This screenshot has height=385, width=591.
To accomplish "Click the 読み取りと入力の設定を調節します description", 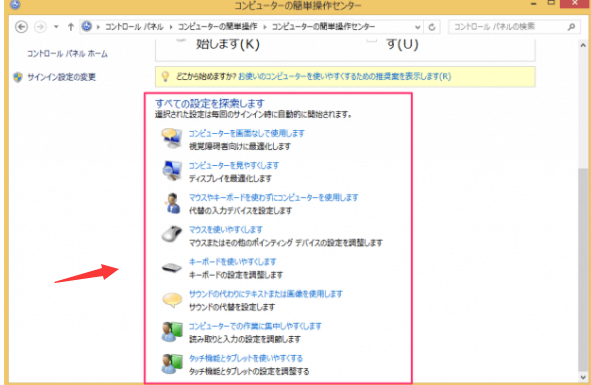I will click(245, 339).
